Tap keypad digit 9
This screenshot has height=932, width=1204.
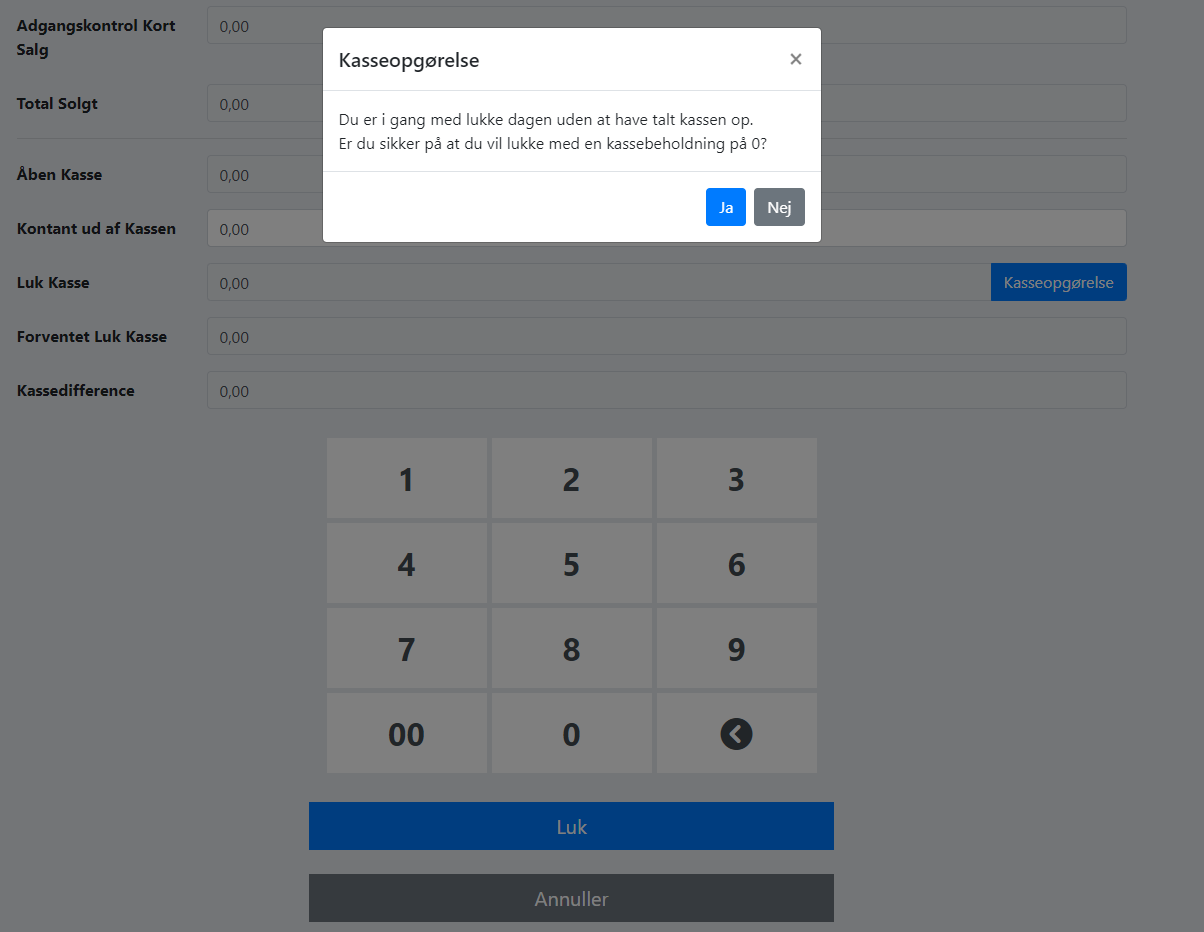pos(737,649)
